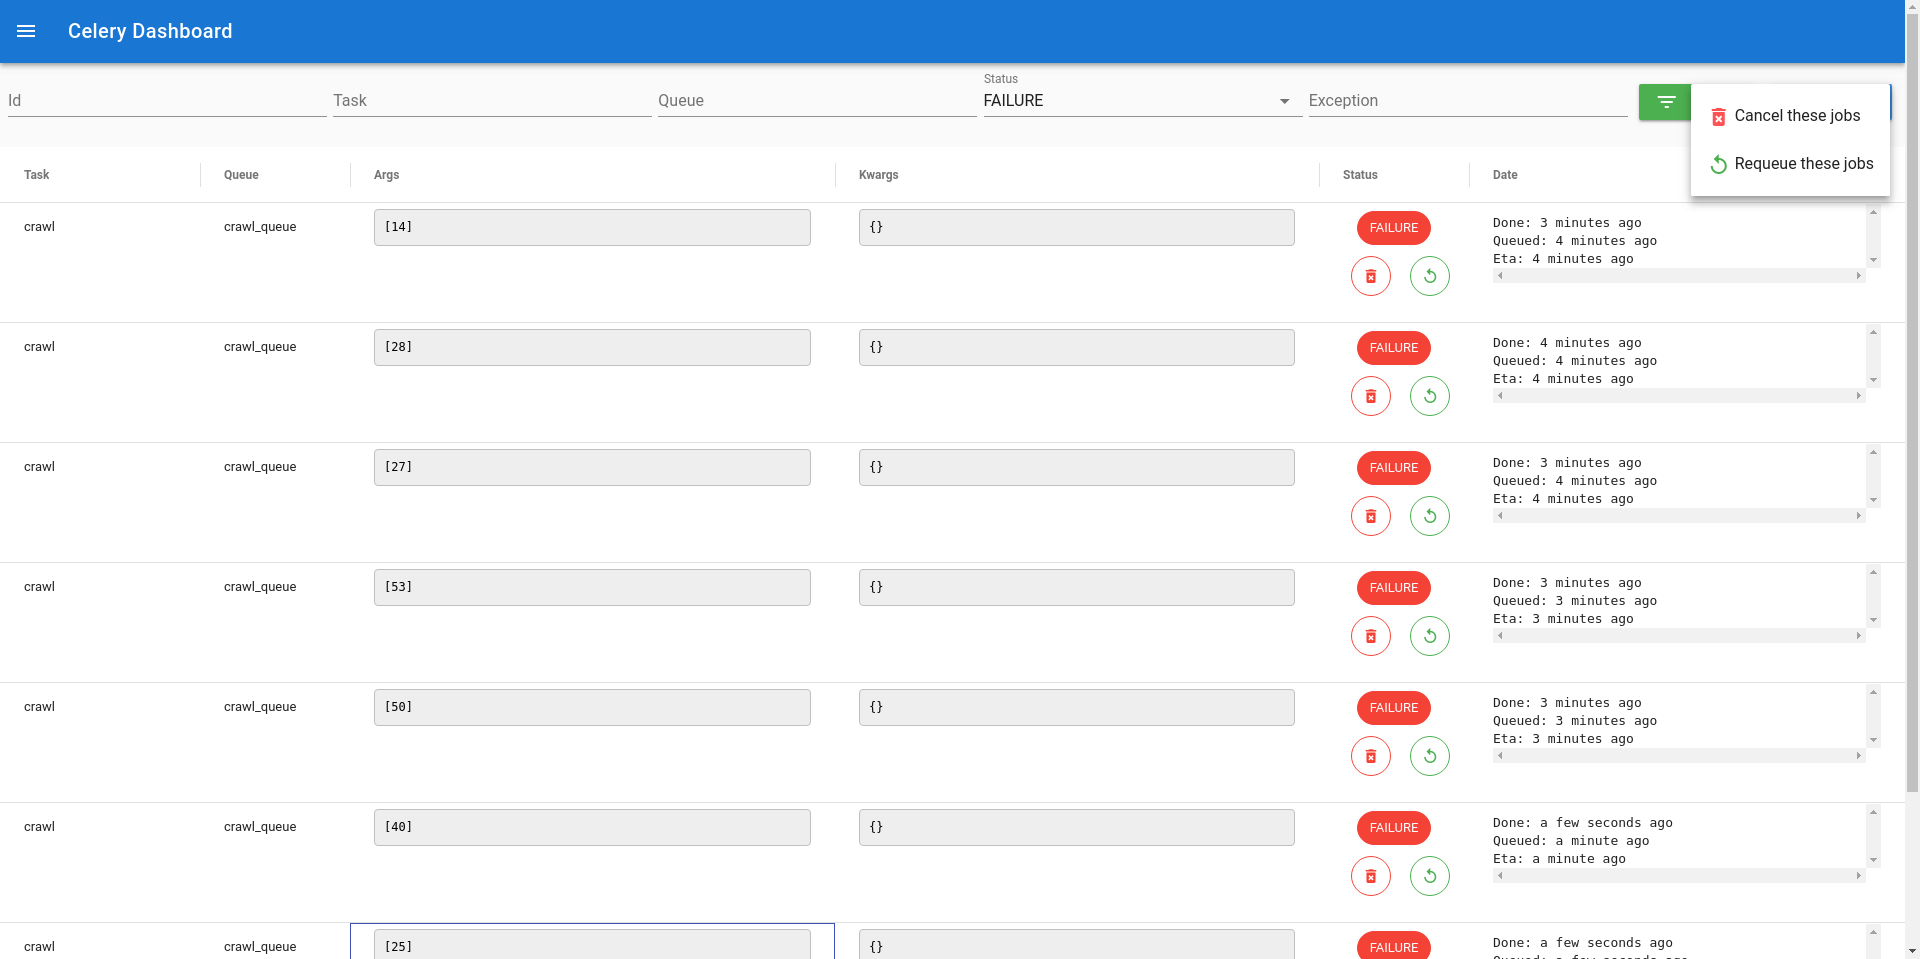Click the green filter button
1920x959 pixels.
click(x=1665, y=102)
